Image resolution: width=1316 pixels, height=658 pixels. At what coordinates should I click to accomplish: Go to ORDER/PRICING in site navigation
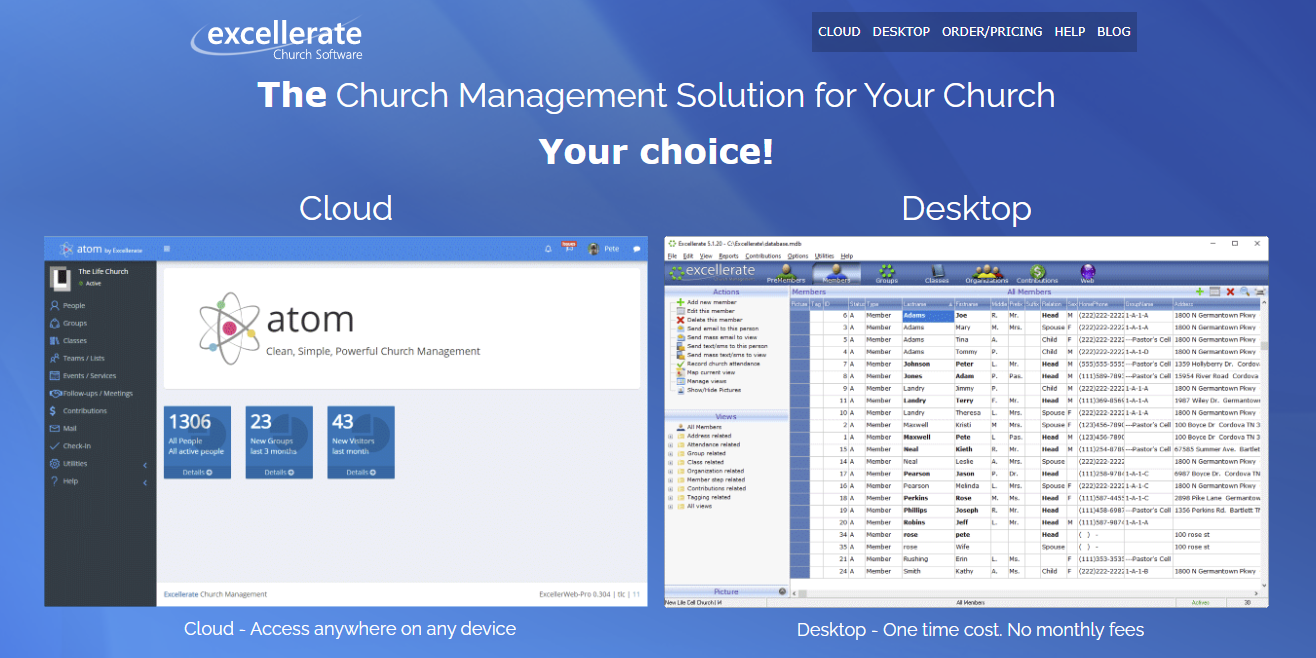(x=992, y=32)
